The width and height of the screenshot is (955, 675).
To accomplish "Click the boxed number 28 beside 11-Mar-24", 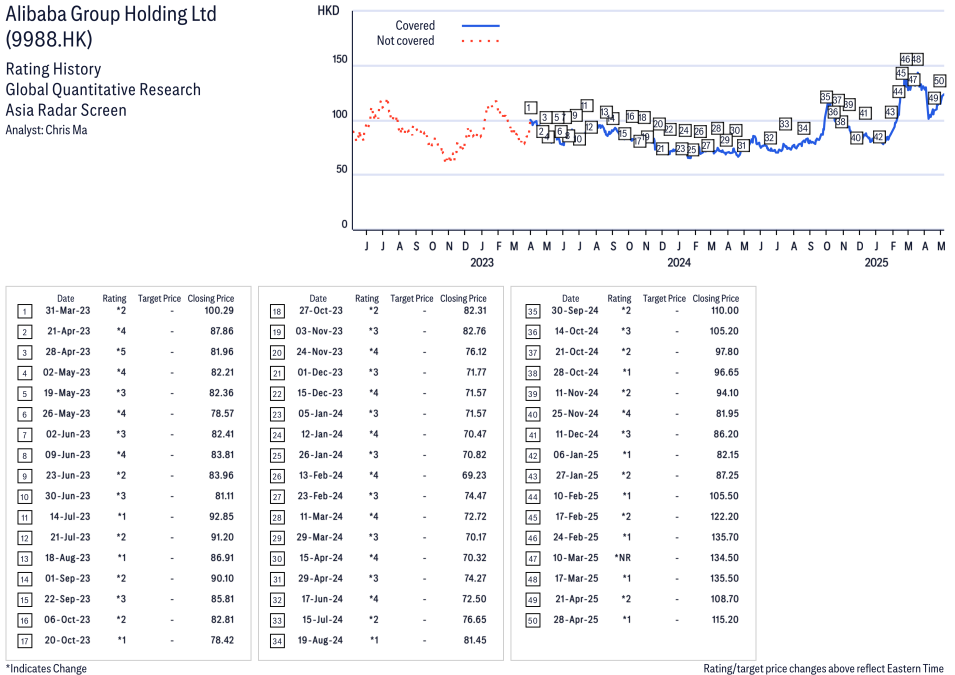I will click(x=277, y=517).
